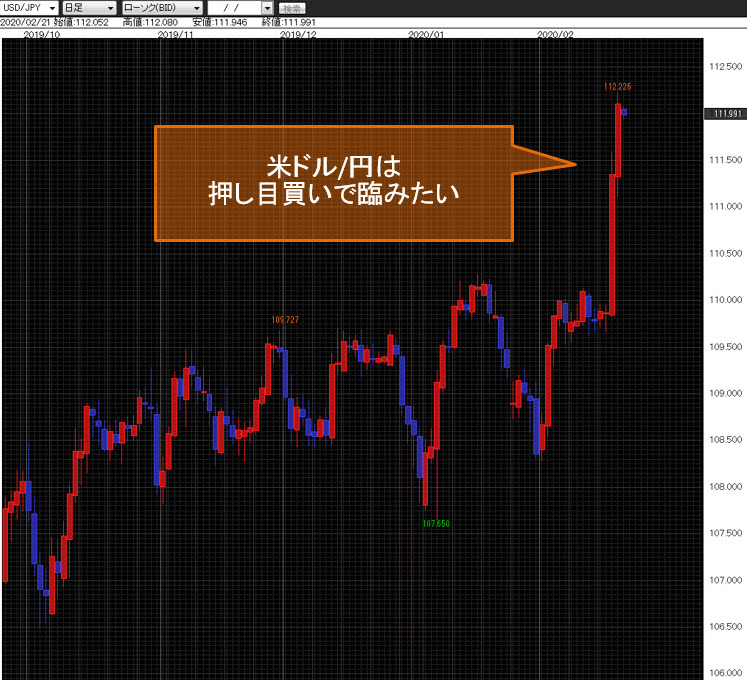Click the 2019/10 axis label
Screen dimensions: 748x680
click(42, 34)
